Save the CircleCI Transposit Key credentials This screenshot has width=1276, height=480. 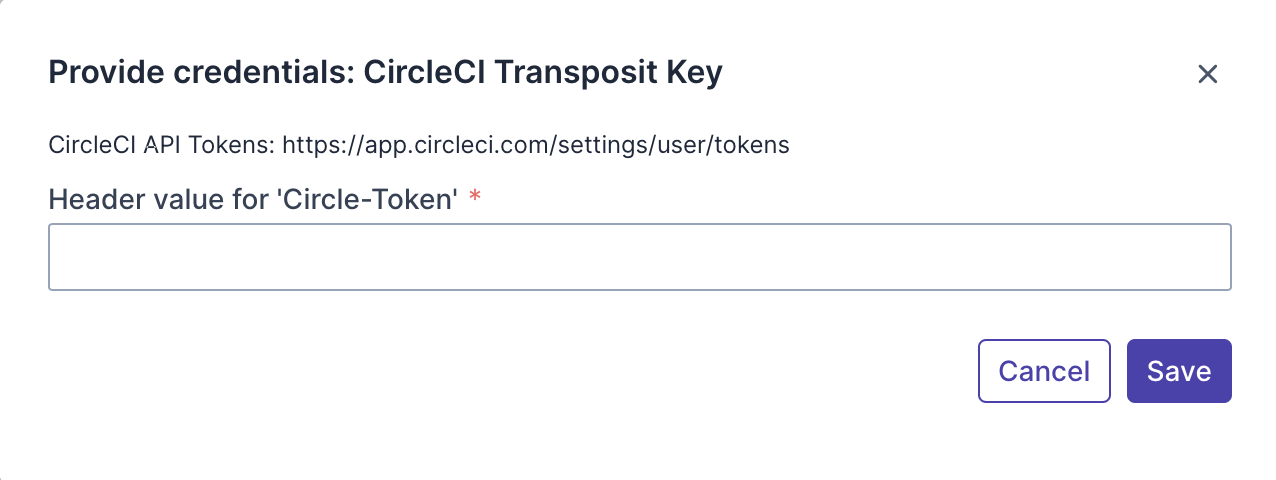pos(1179,371)
